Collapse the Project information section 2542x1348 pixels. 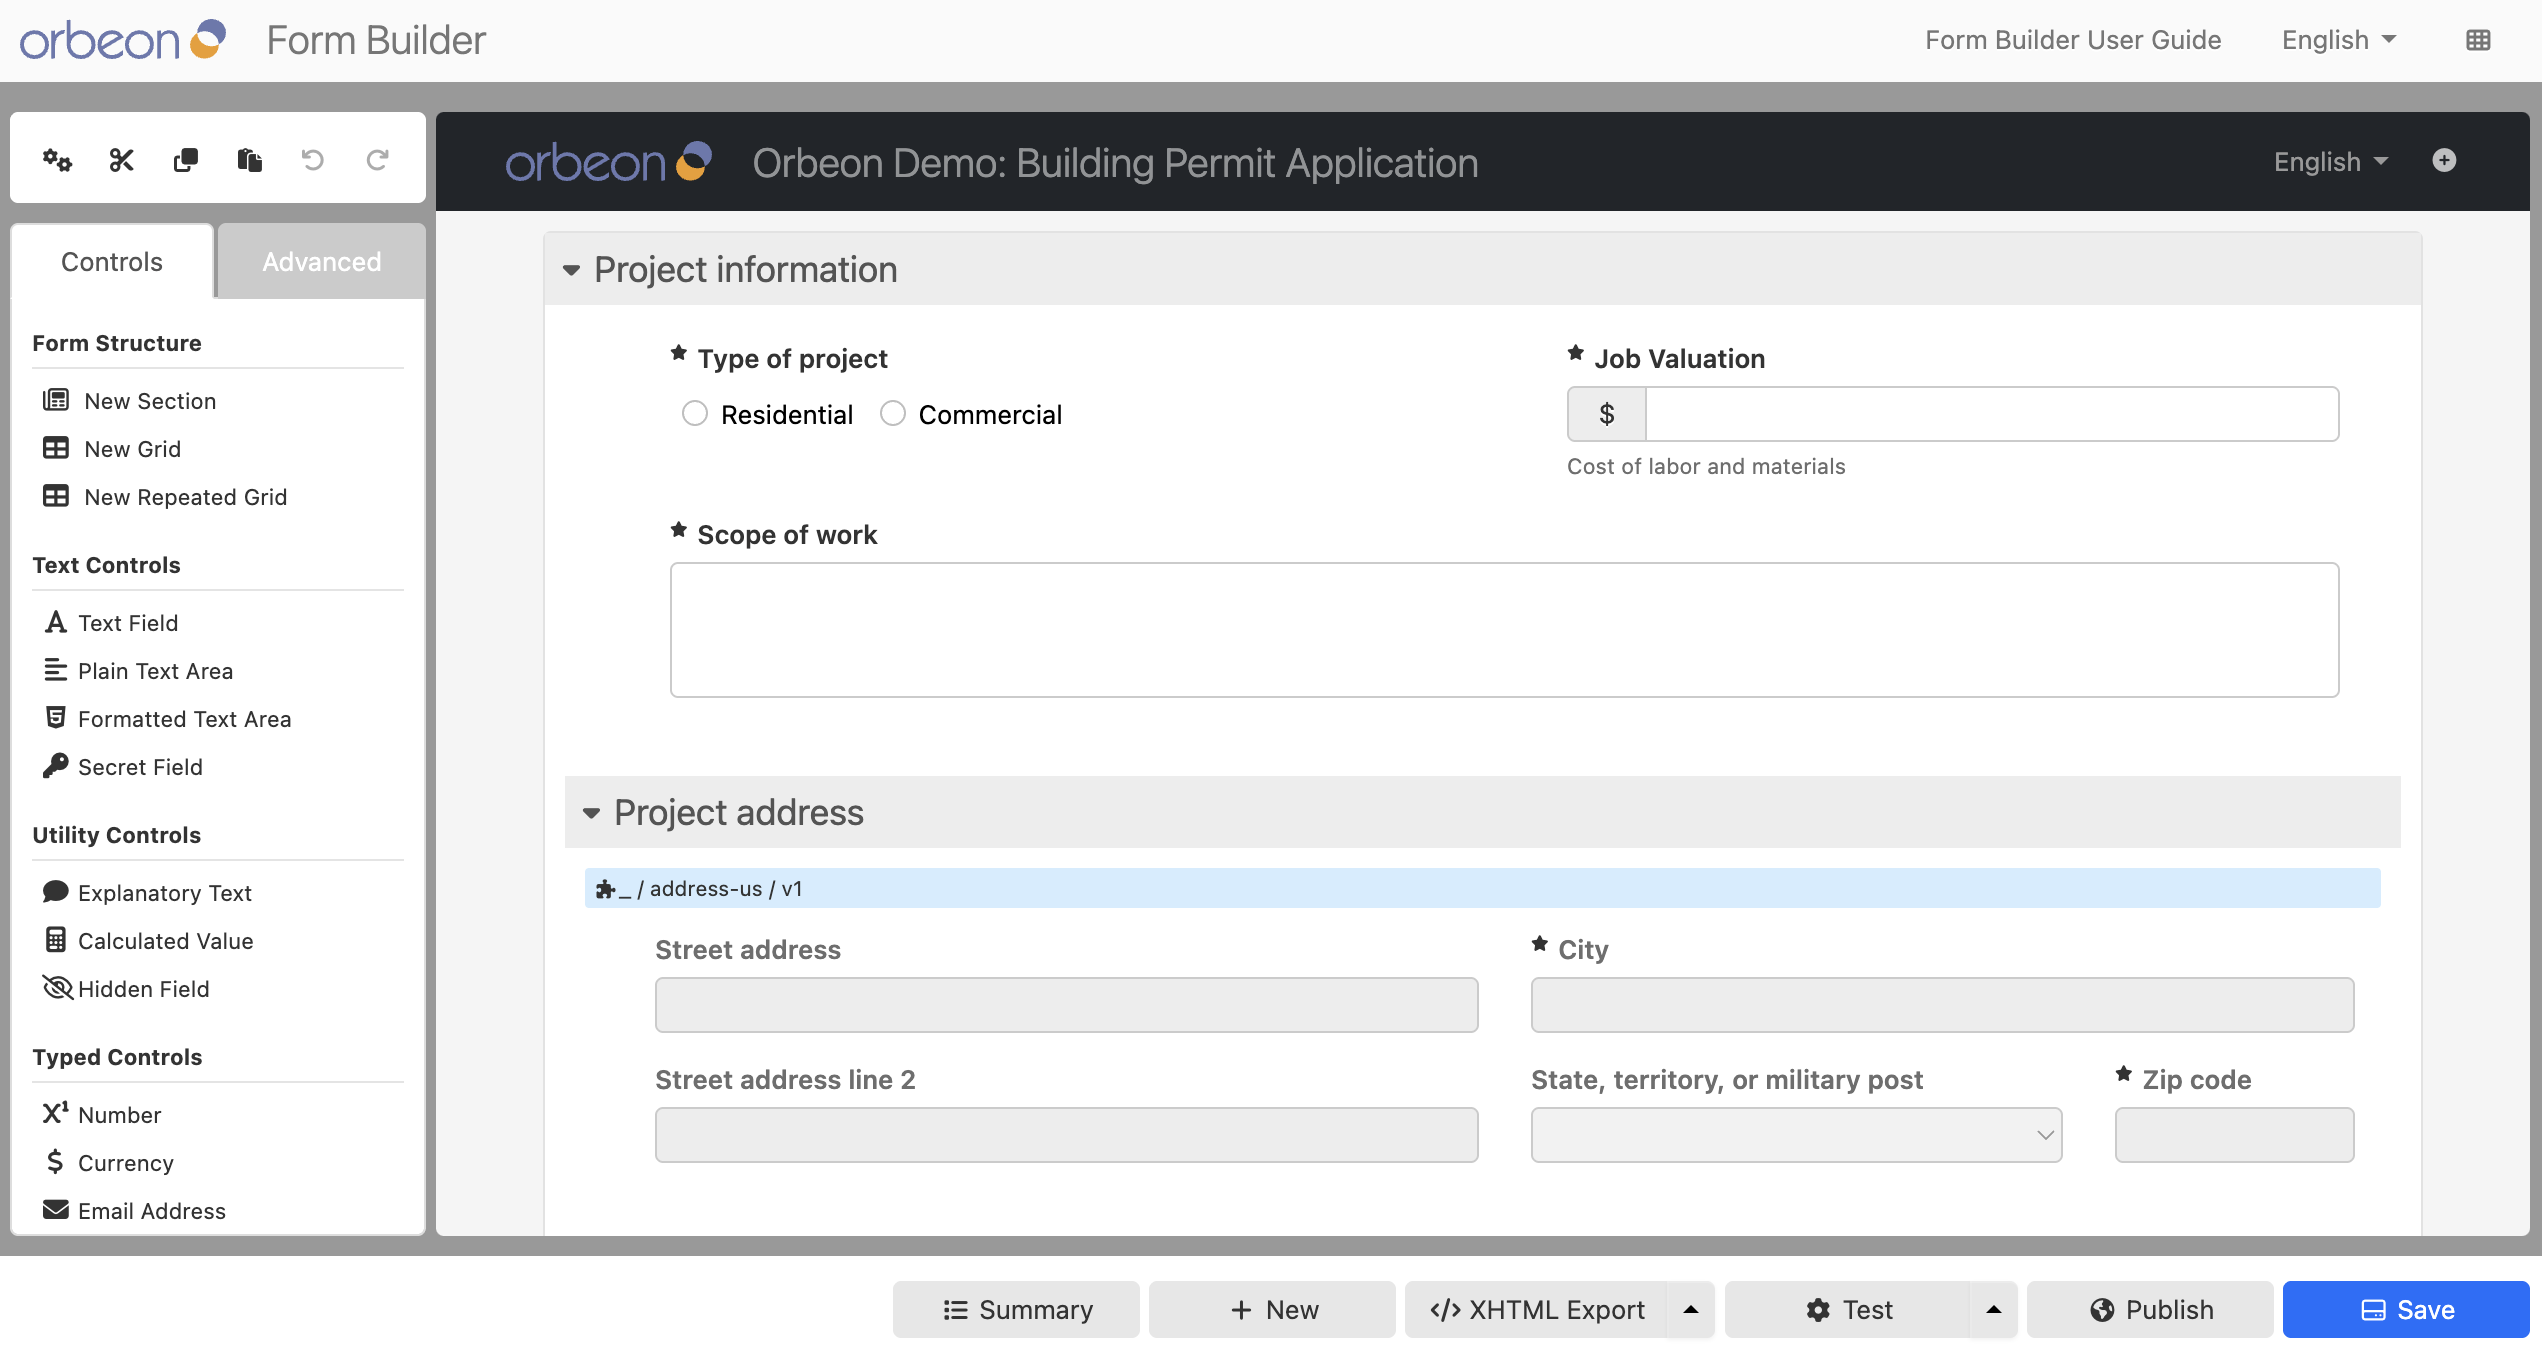click(572, 270)
